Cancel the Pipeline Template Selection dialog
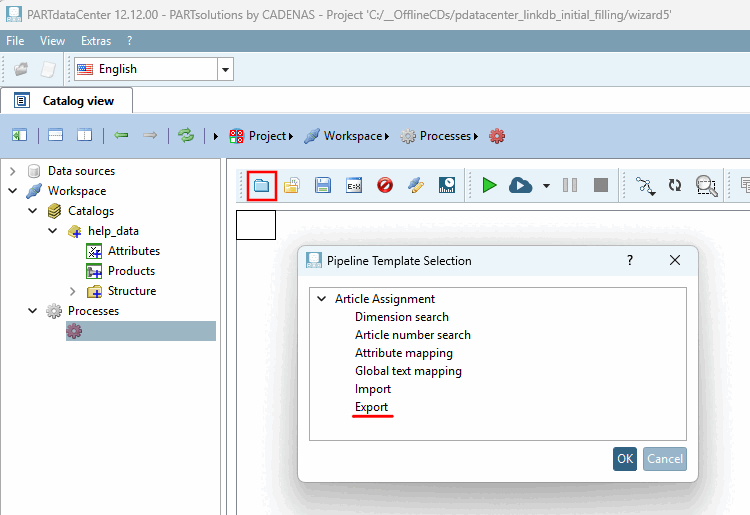This screenshot has width=750, height=515. coord(665,459)
